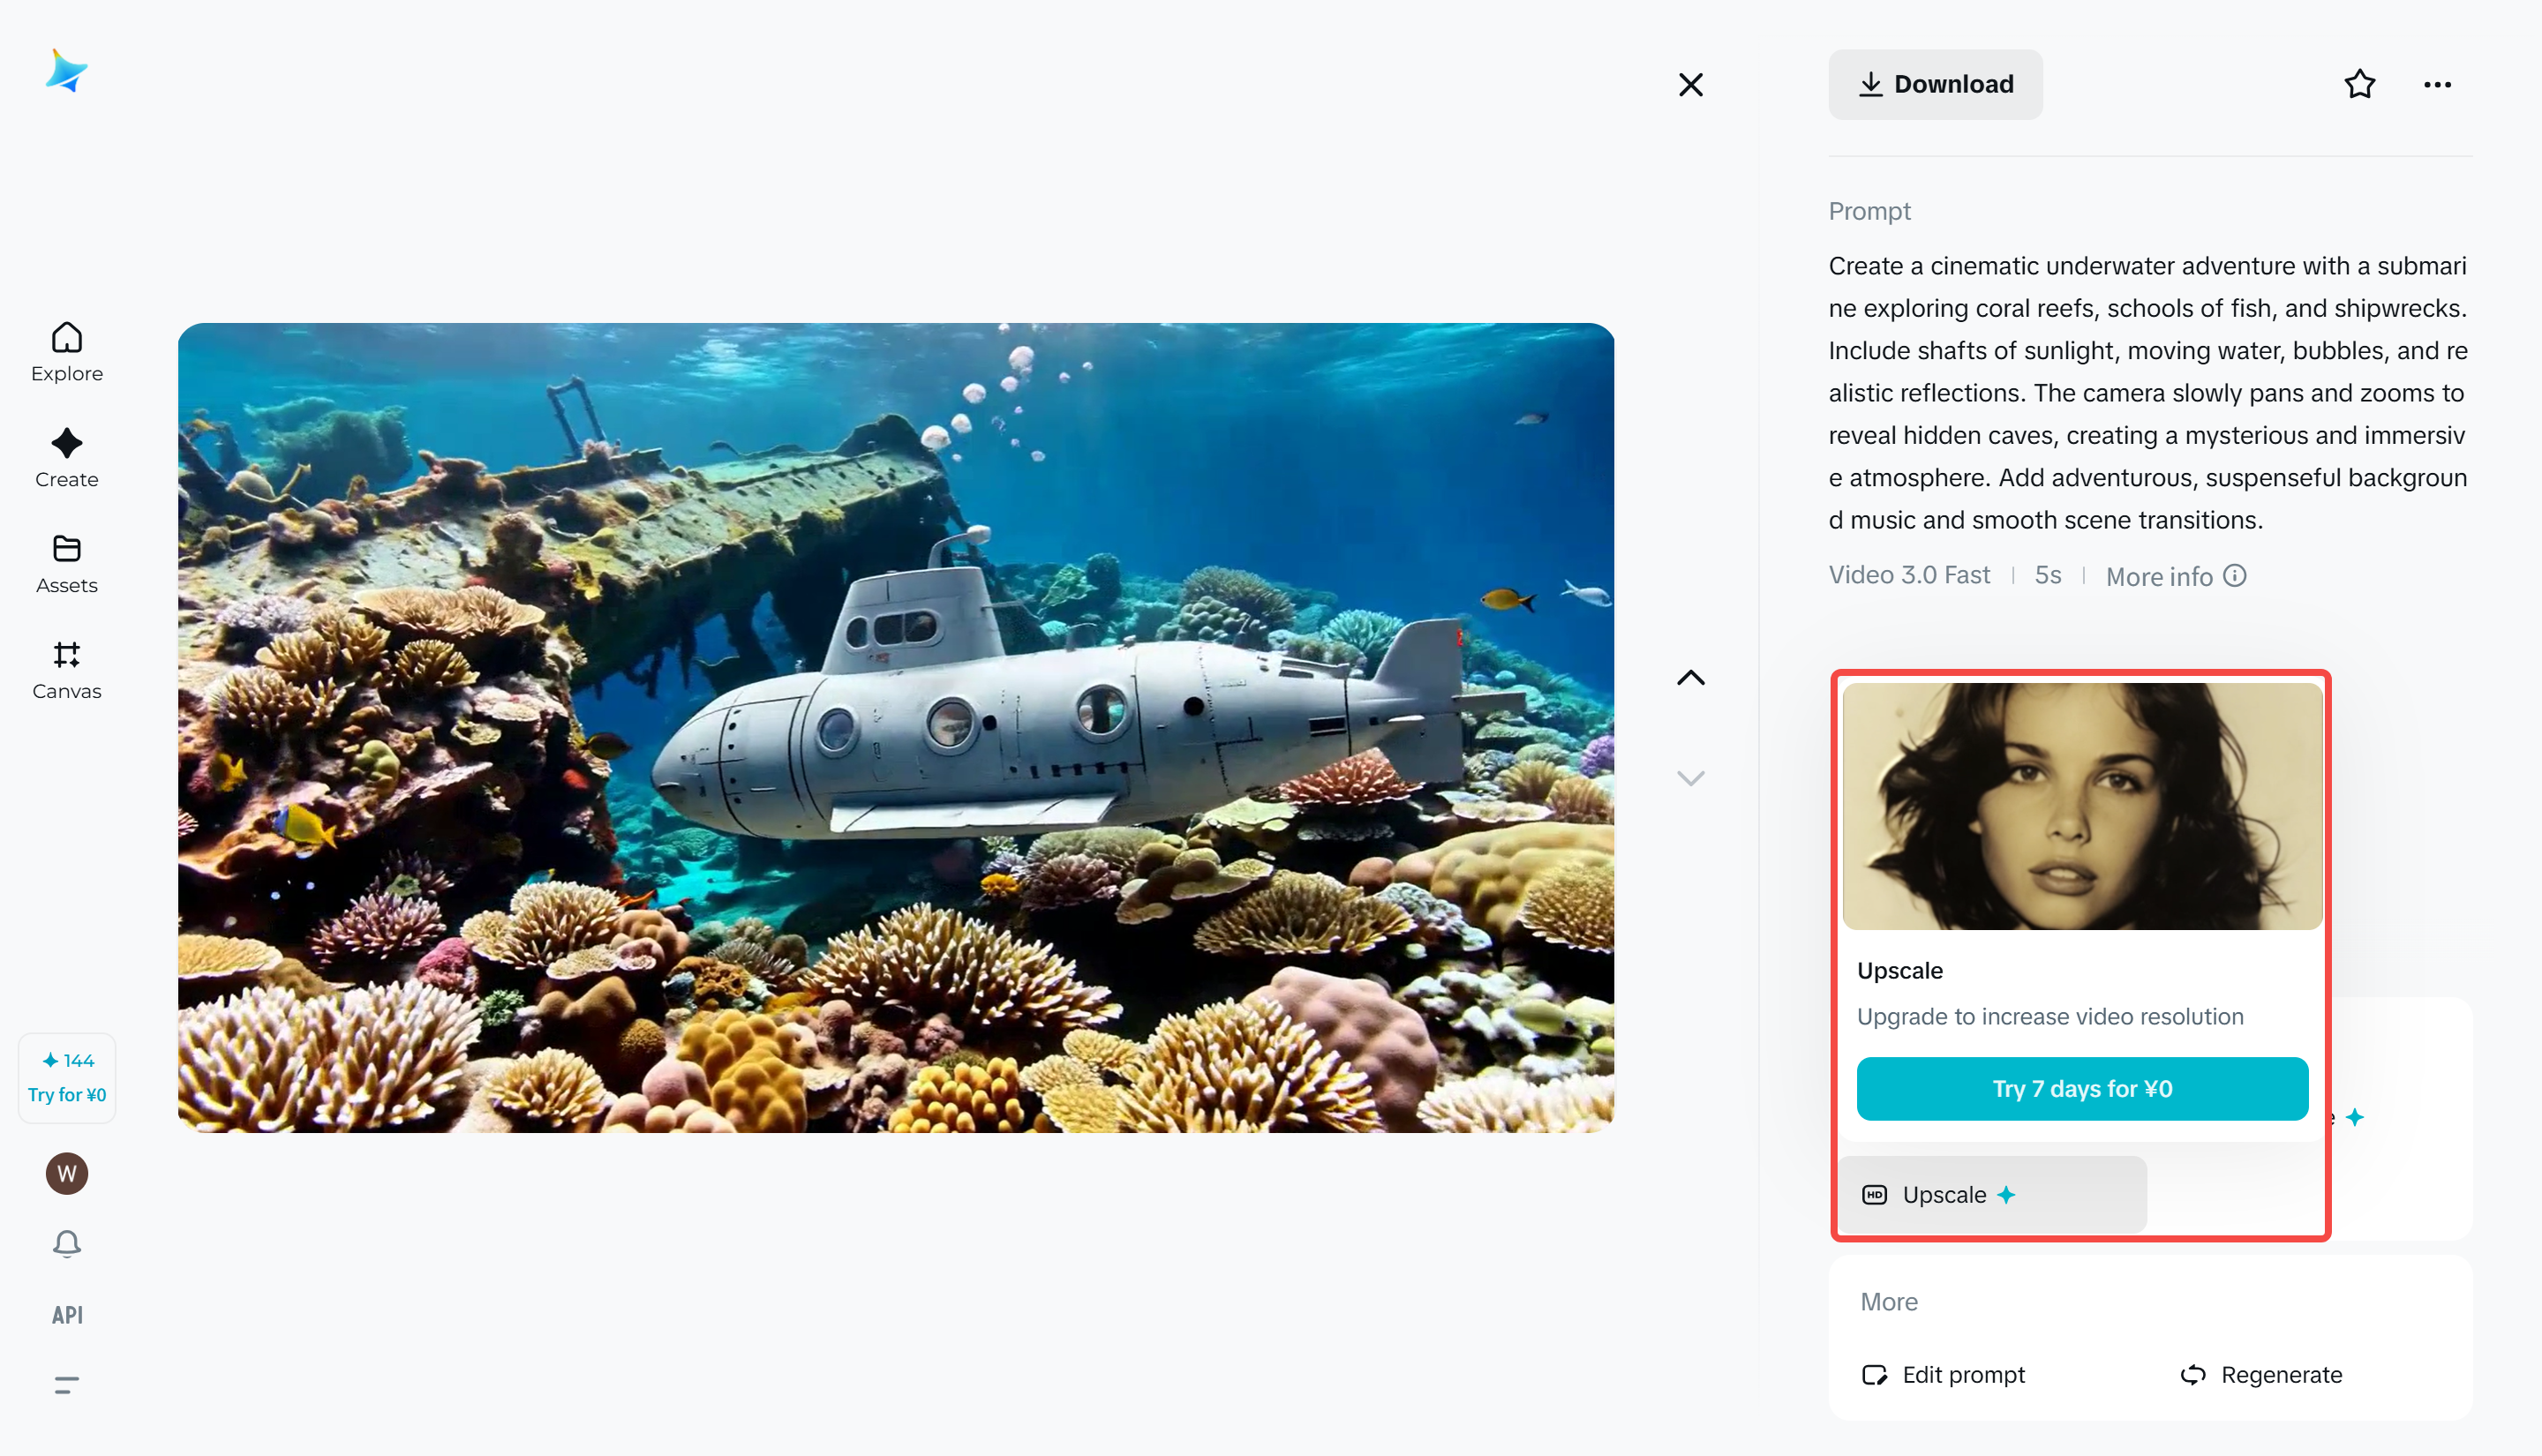The image size is (2542, 1456).
Task: Collapse the sidebar with the hamburger icon
Action: coord(66,1384)
